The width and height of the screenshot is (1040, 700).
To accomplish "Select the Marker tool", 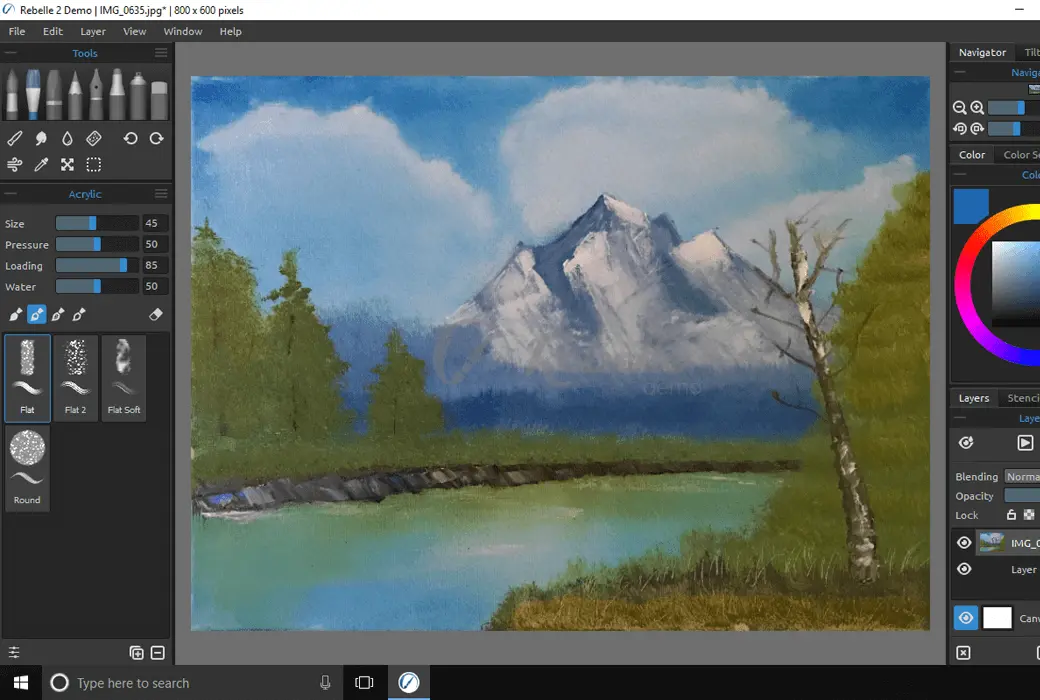I will [117, 94].
